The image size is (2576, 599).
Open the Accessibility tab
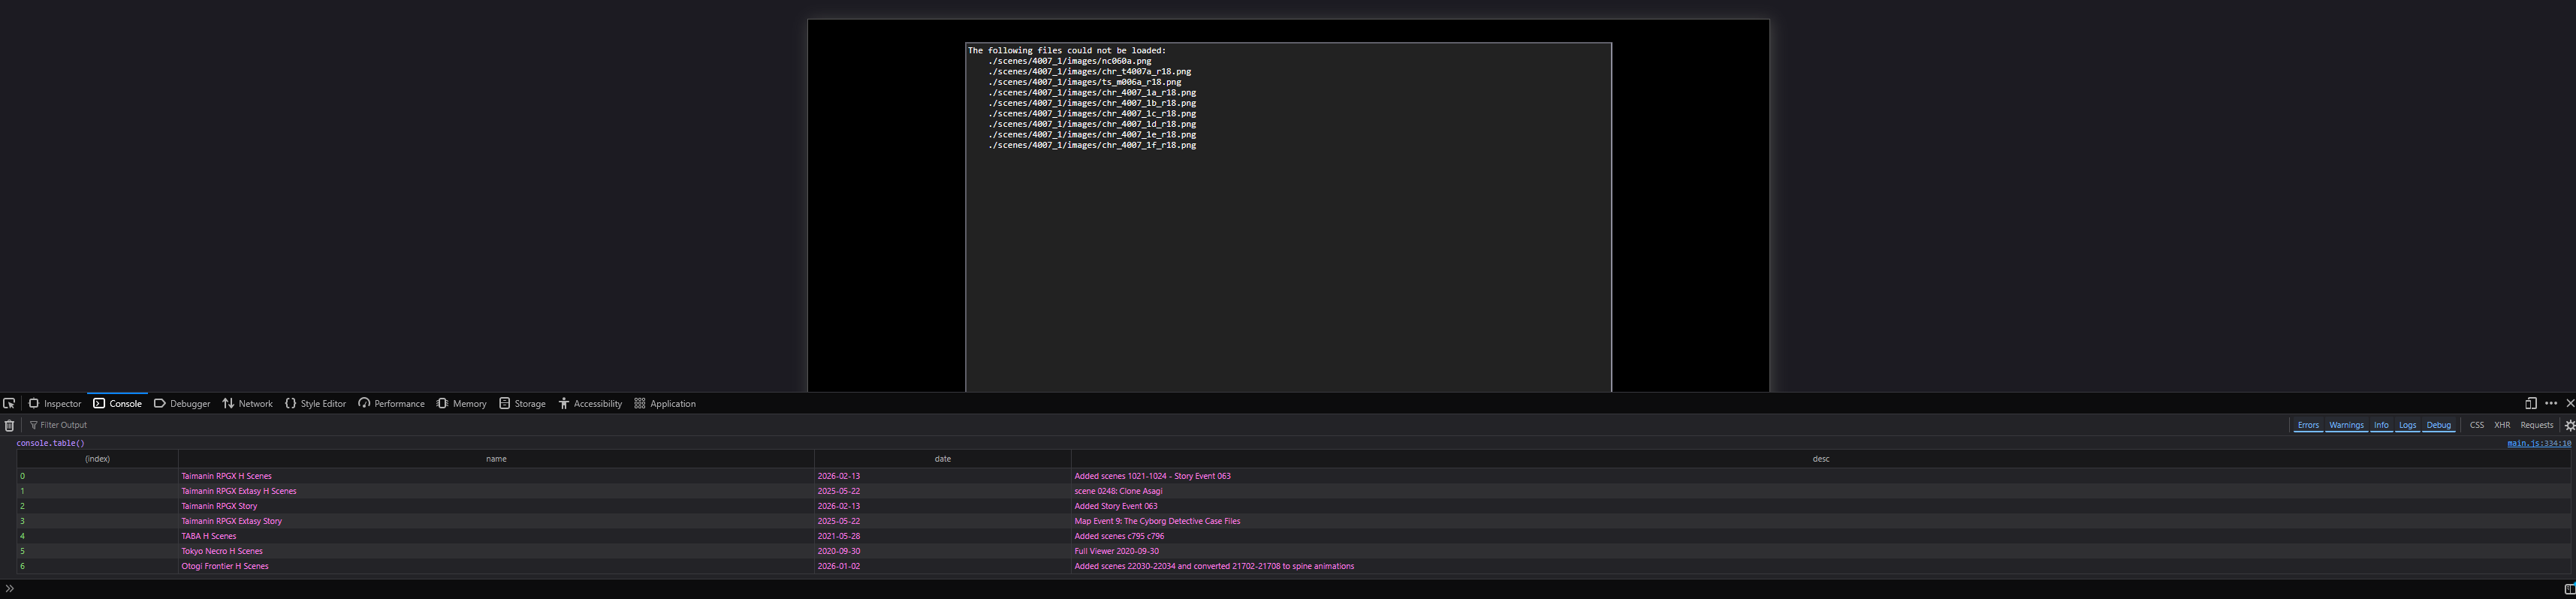(590, 404)
